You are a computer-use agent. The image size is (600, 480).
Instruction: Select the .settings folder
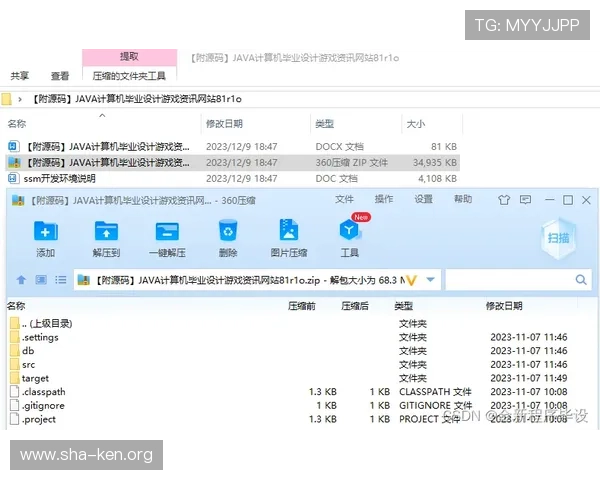tap(39, 338)
